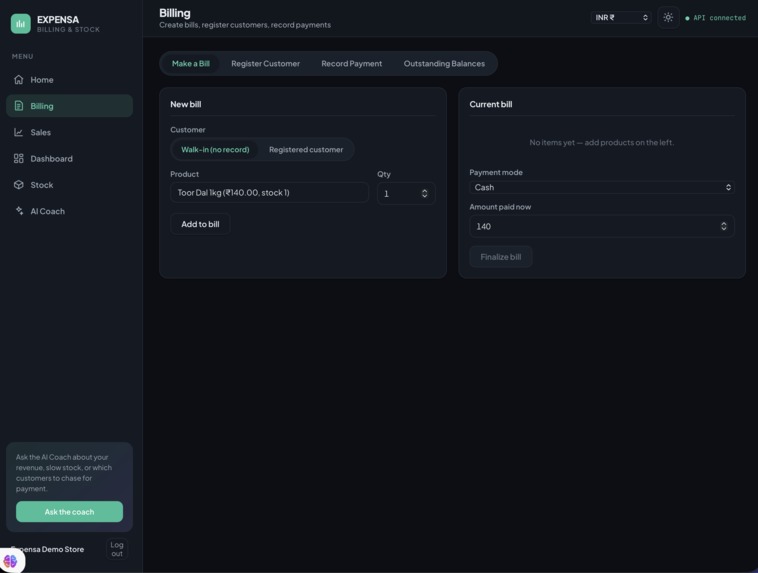This screenshot has width=758, height=573.
Task: Switch to Register Customer tab
Action: click(x=265, y=63)
